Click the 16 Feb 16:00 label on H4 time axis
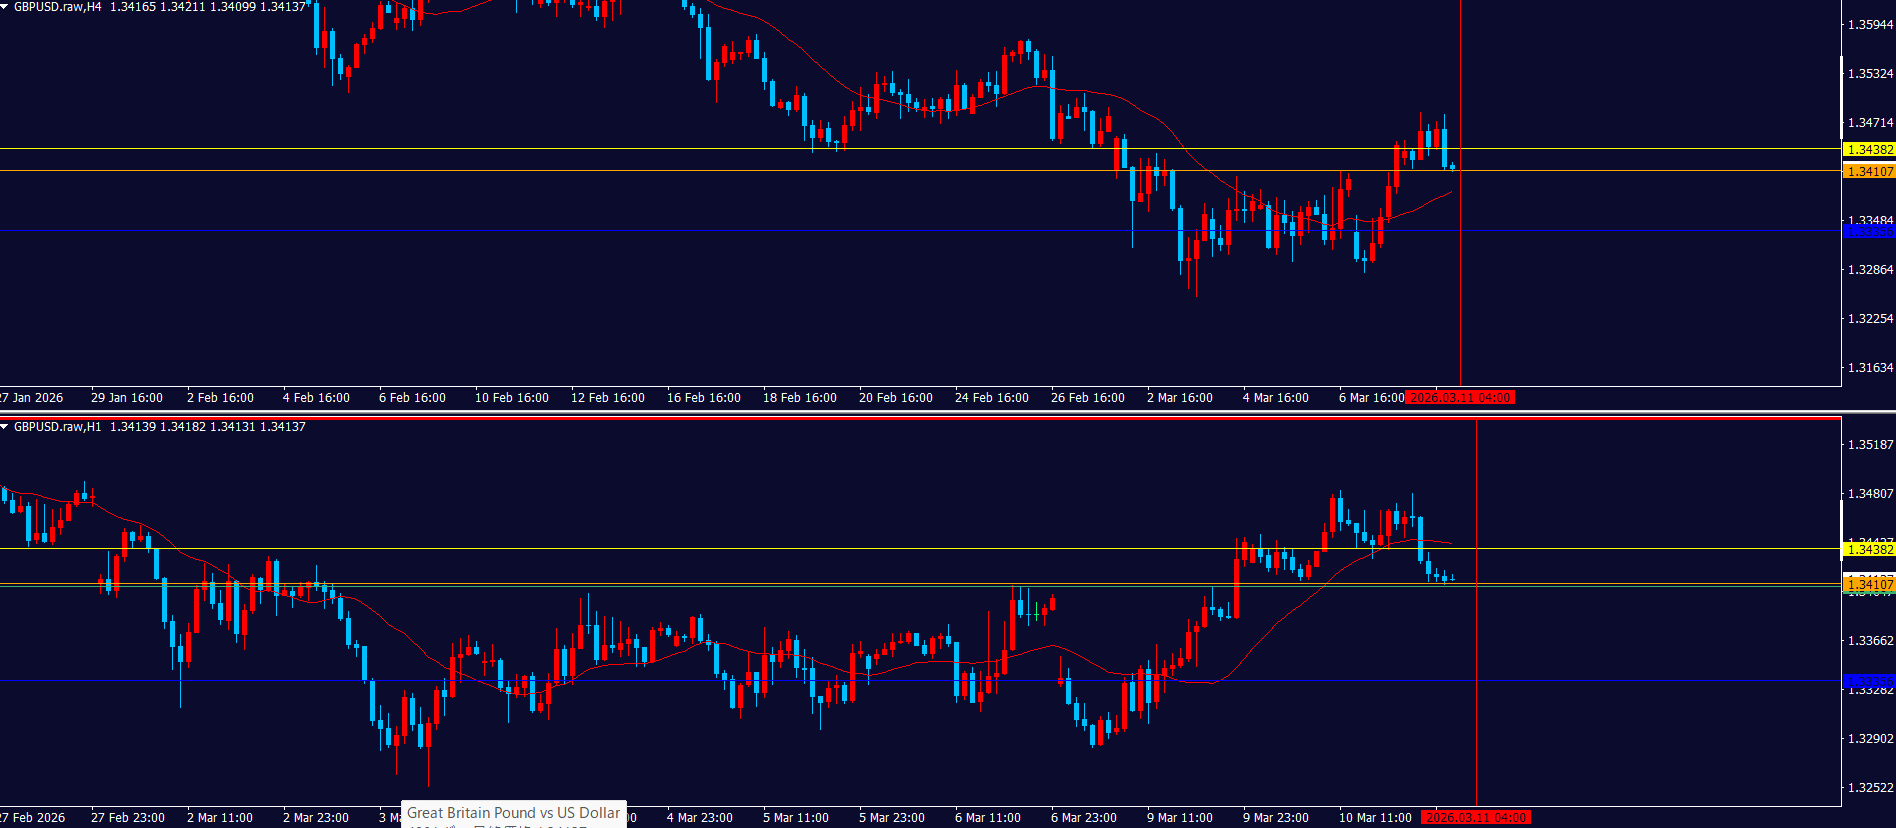Image resolution: width=1896 pixels, height=828 pixels. [x=703, y=398]
